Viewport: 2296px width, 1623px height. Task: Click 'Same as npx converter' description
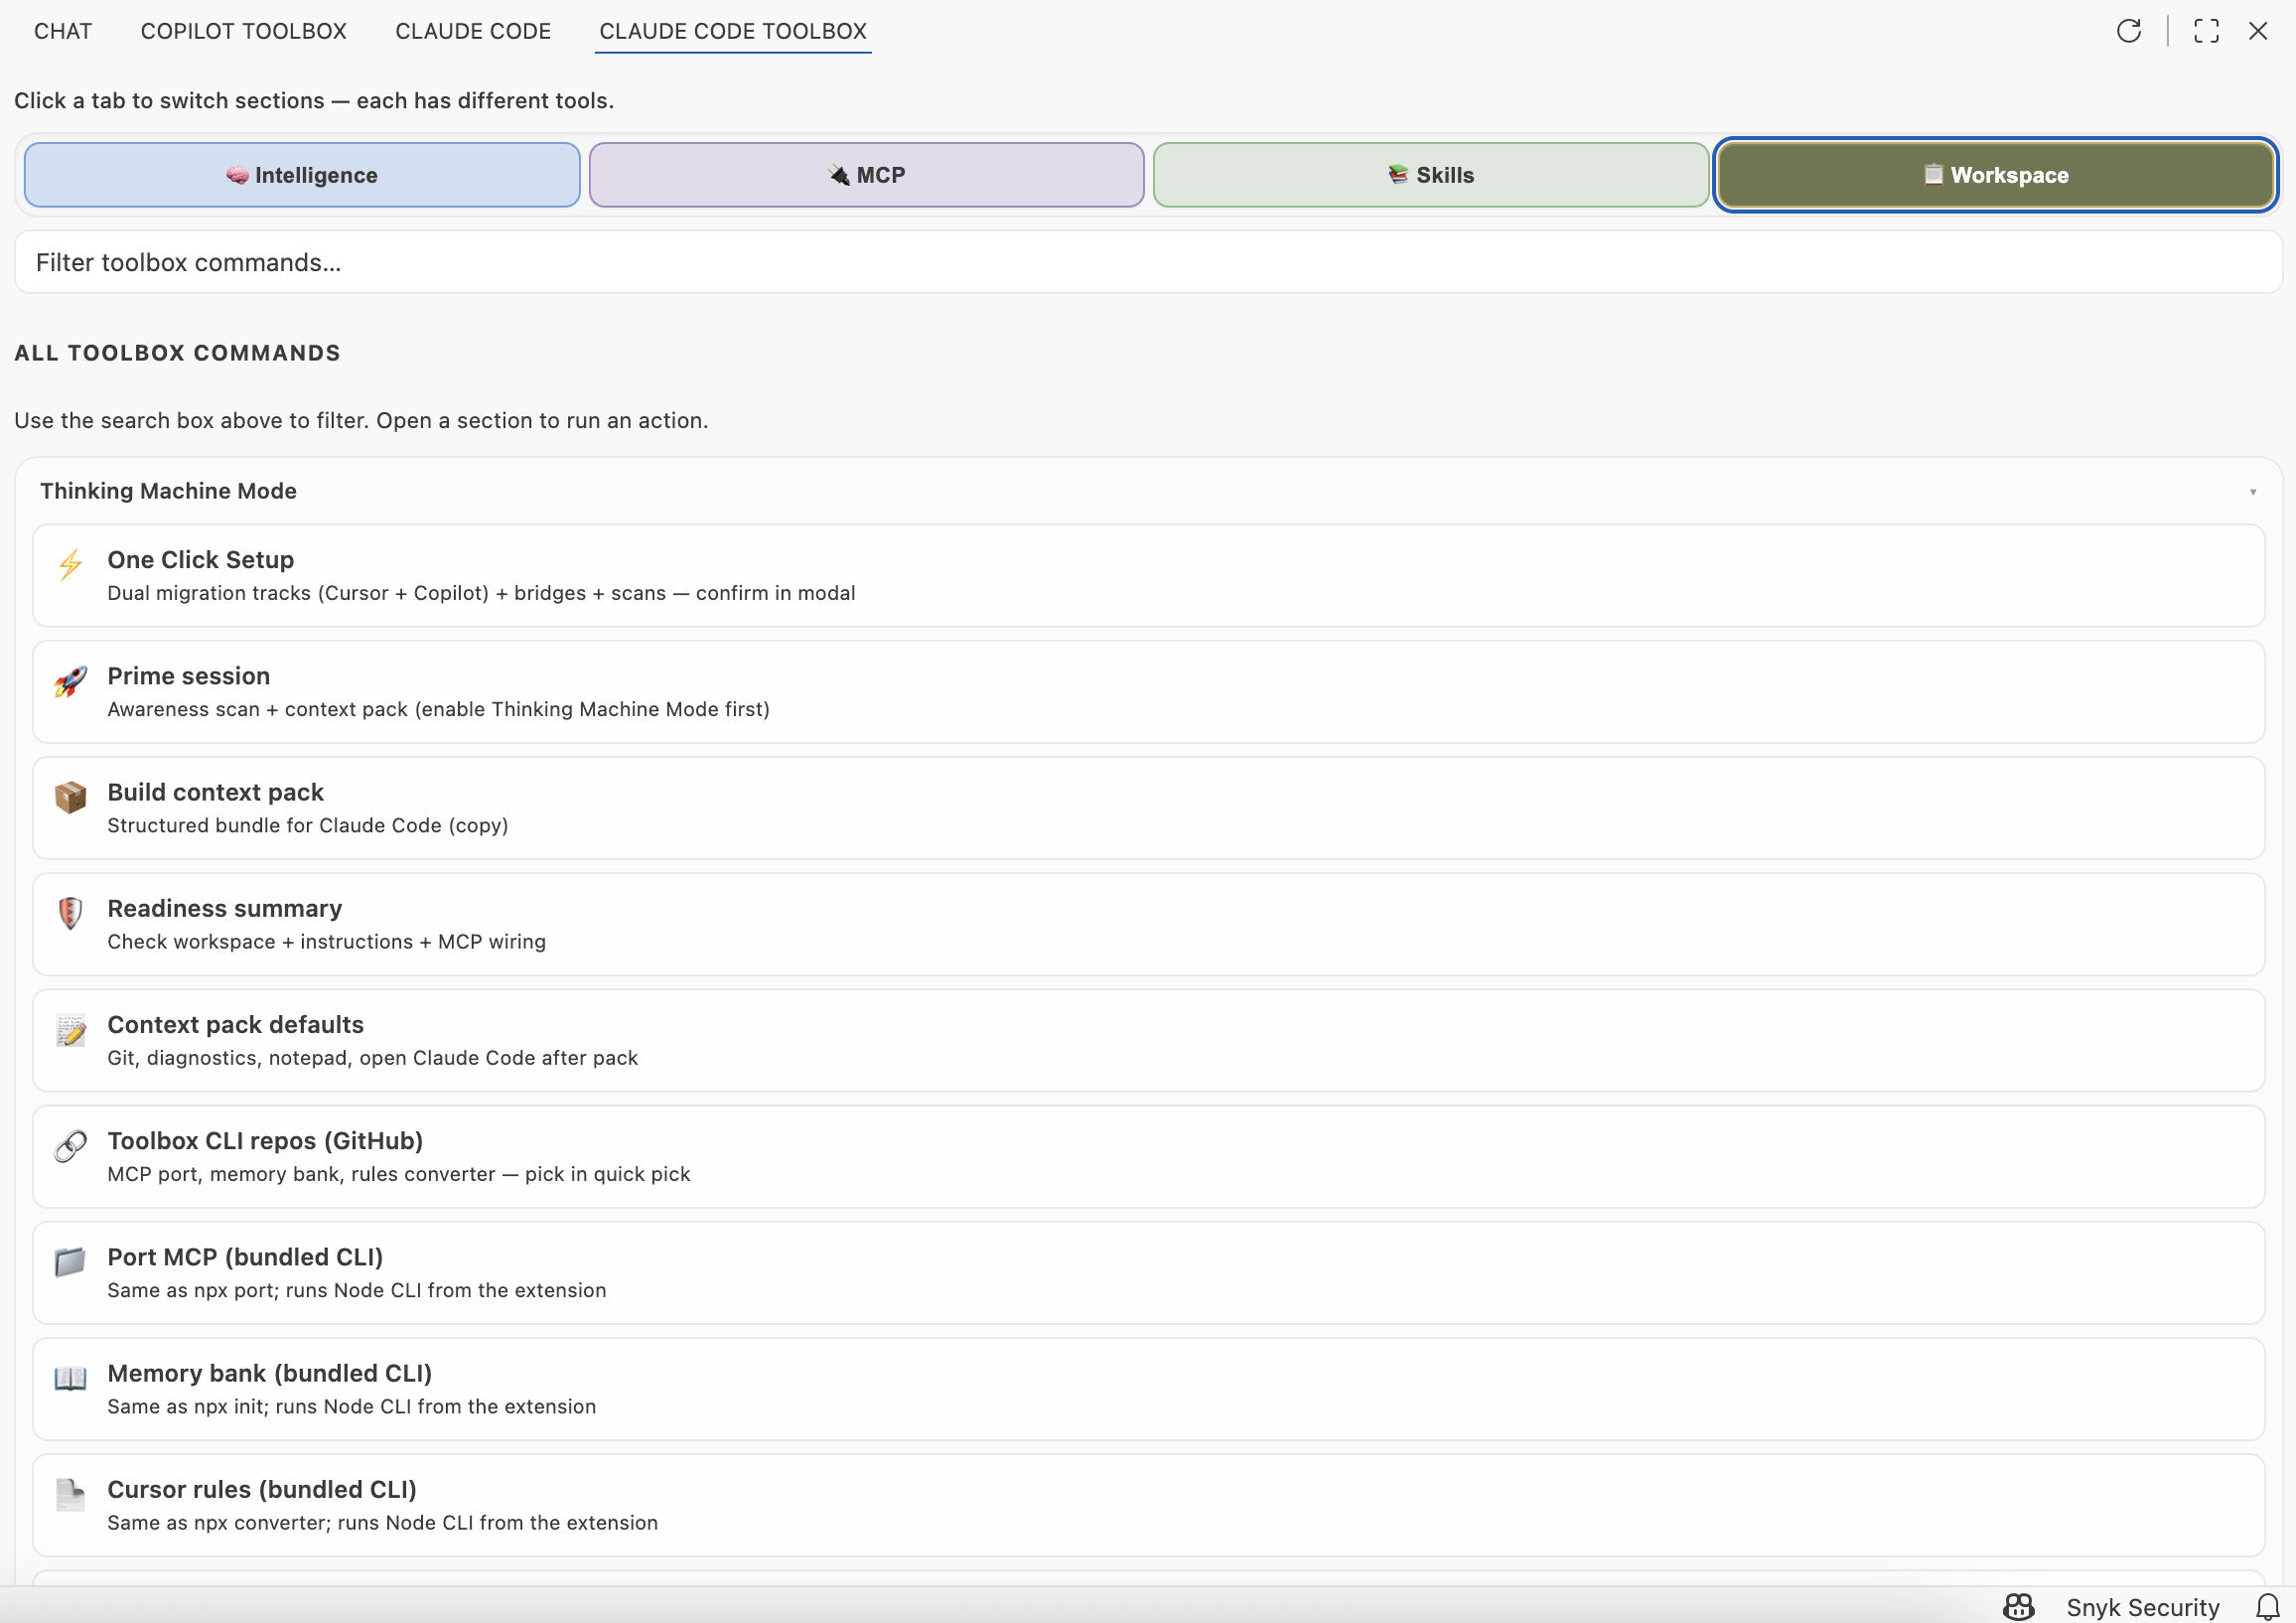point(382,1521)
